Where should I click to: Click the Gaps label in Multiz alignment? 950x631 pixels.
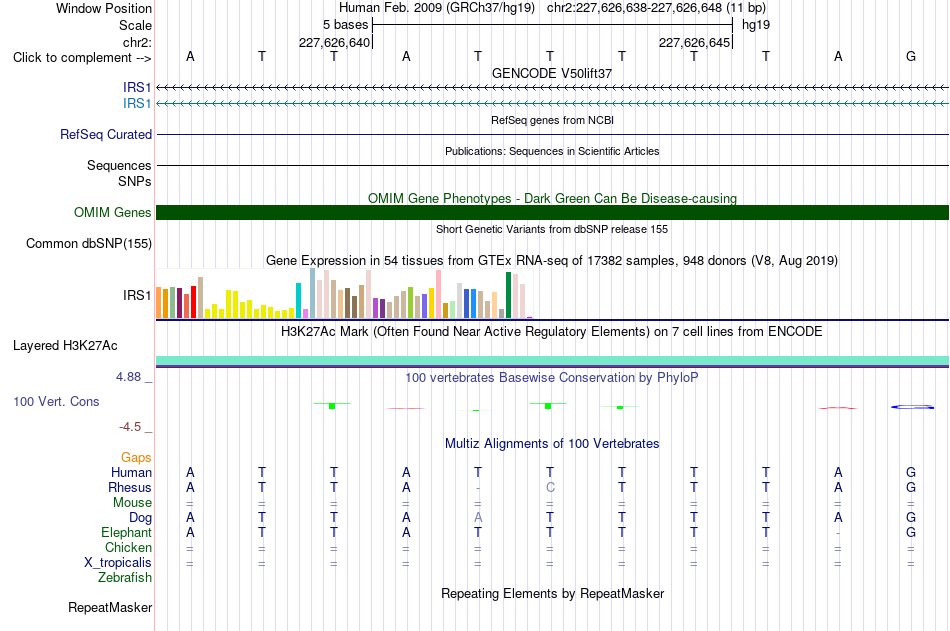pos(136,458)
